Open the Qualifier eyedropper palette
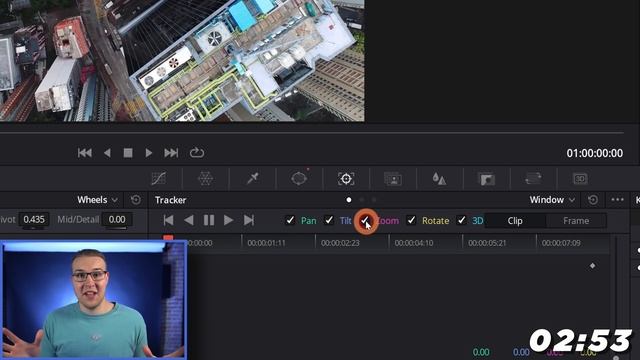The height and width of the screenshot is (360, 640). pos(253,179)
